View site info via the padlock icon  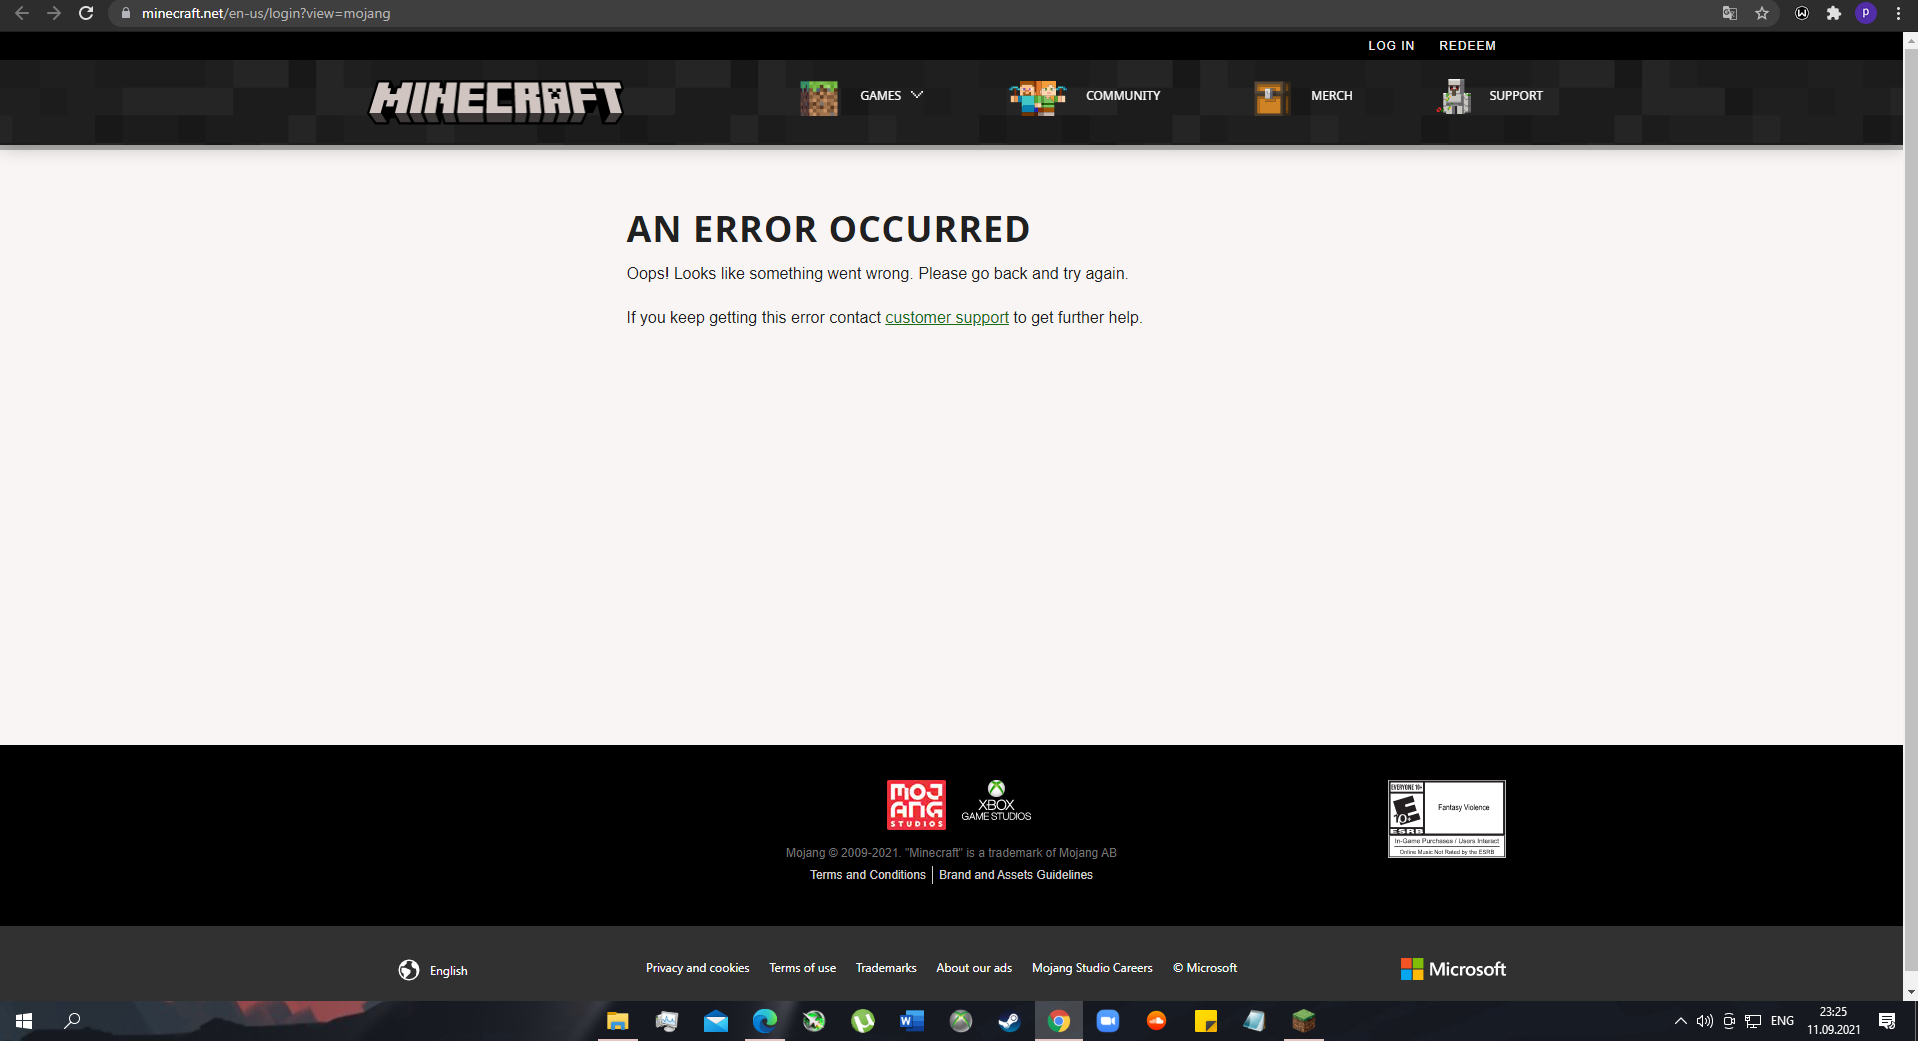coord(126,13)
